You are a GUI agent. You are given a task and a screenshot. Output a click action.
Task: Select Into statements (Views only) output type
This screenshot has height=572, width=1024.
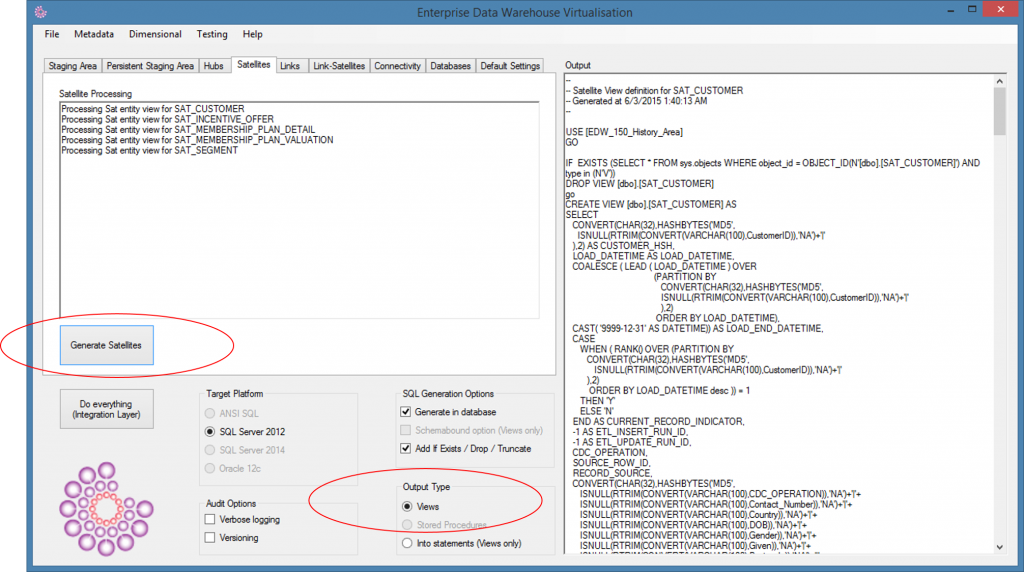tap(406, 543)
